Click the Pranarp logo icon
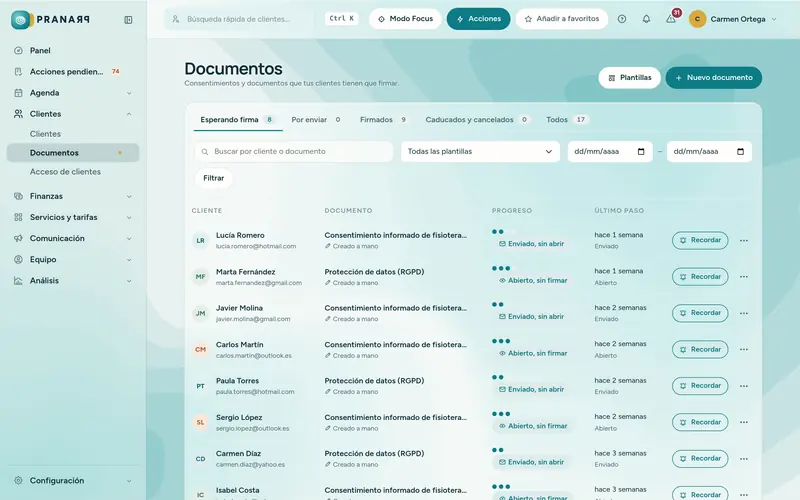 22,19
